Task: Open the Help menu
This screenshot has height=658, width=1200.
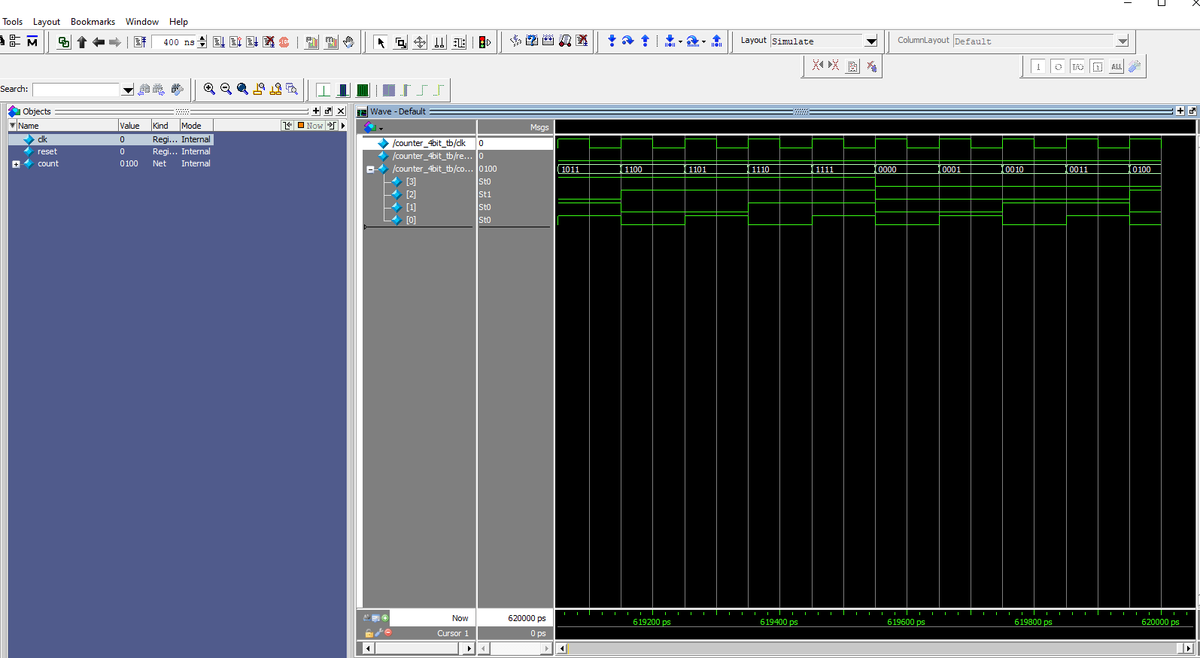Action: [179, 22]
